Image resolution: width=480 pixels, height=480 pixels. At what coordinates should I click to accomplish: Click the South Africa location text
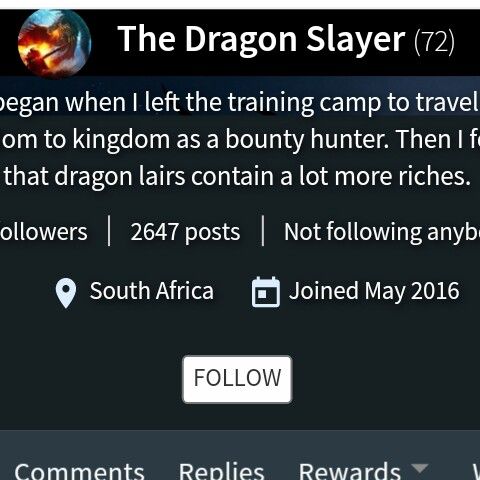pyautogui.click(x=152, y=291)
